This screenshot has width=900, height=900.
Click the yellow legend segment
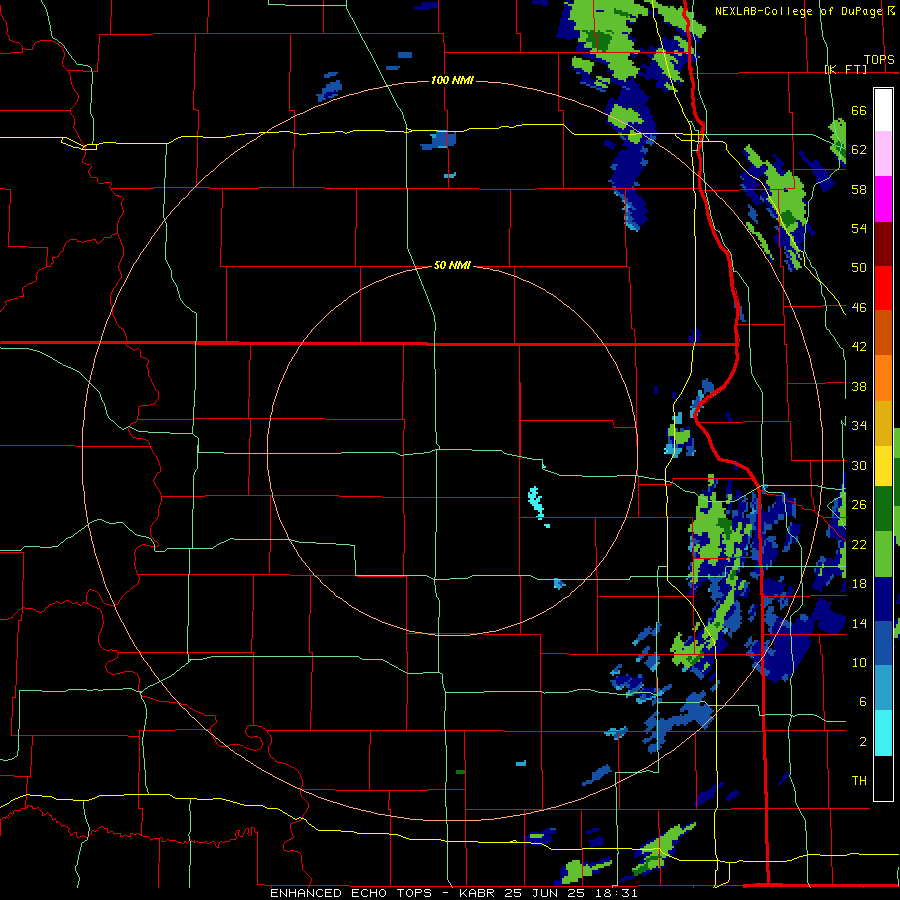point(883,466)
